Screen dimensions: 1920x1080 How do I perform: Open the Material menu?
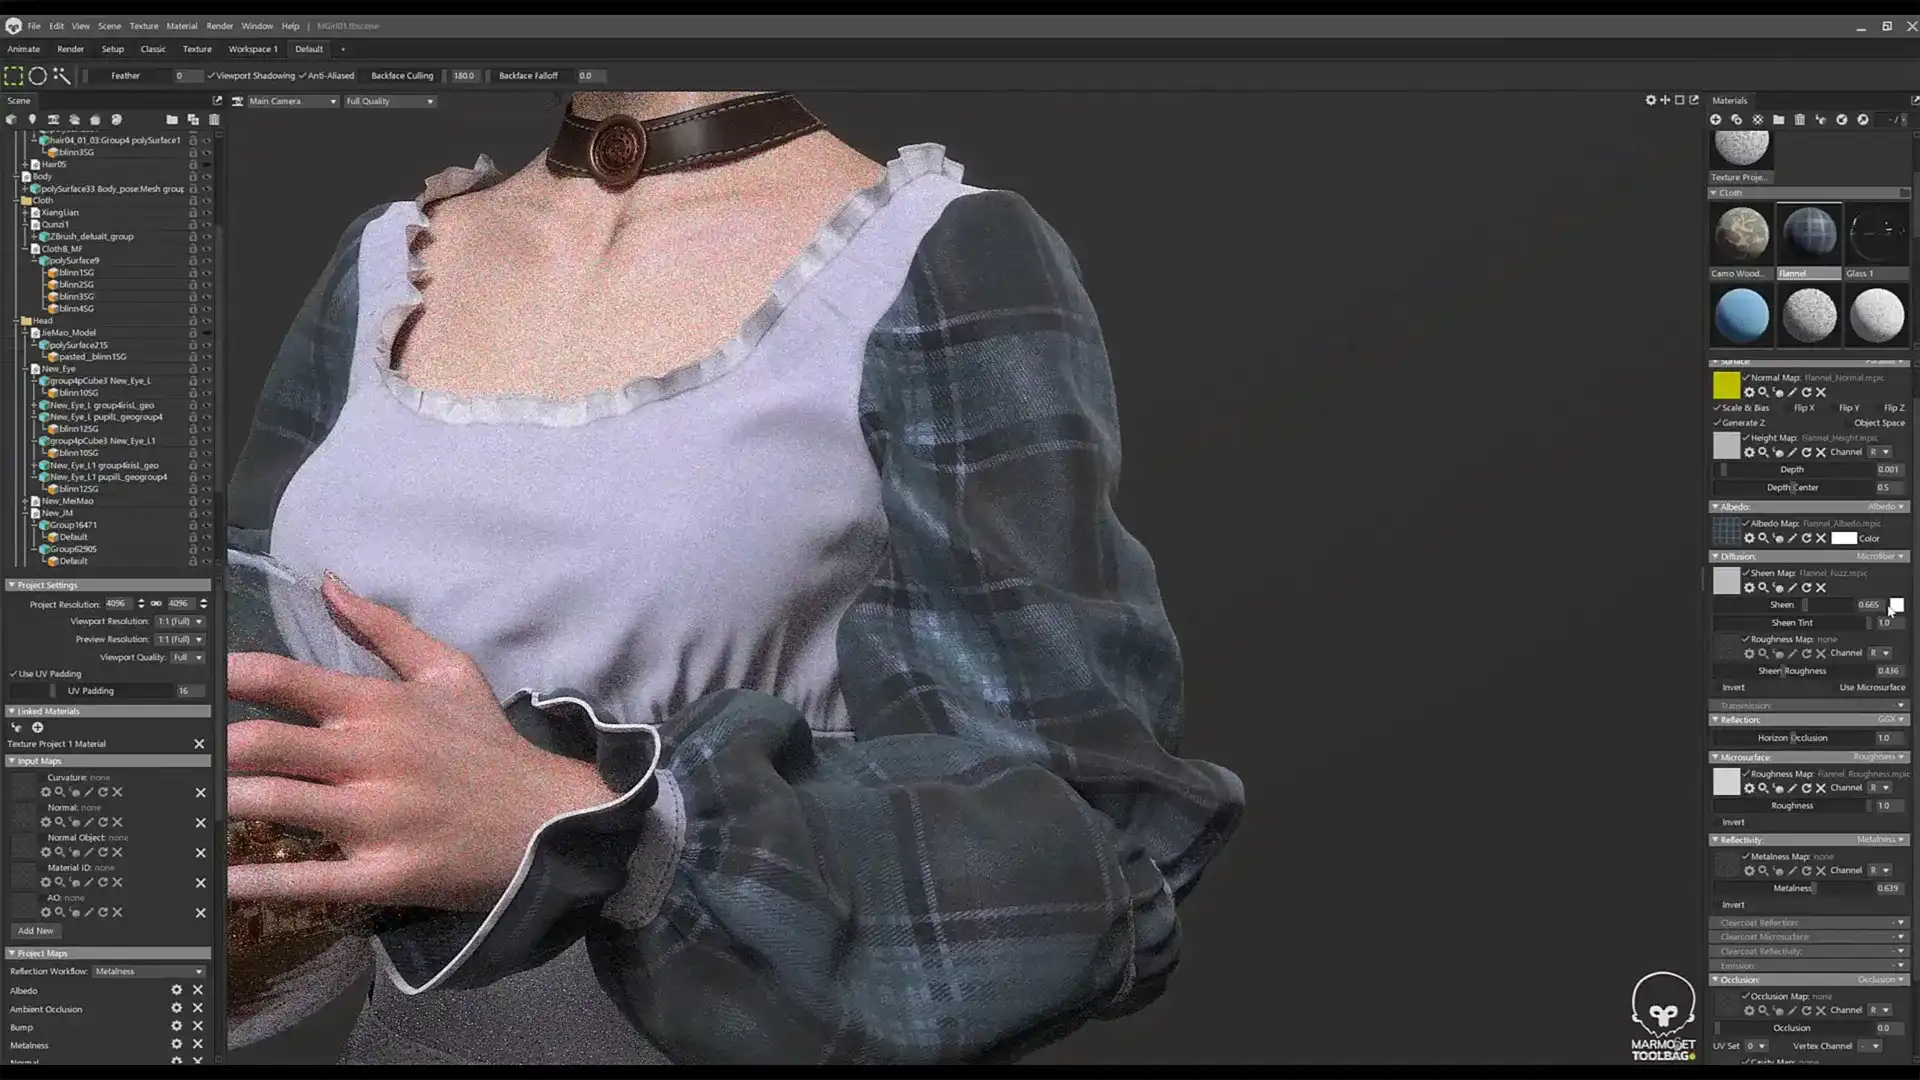coord(181,26)
